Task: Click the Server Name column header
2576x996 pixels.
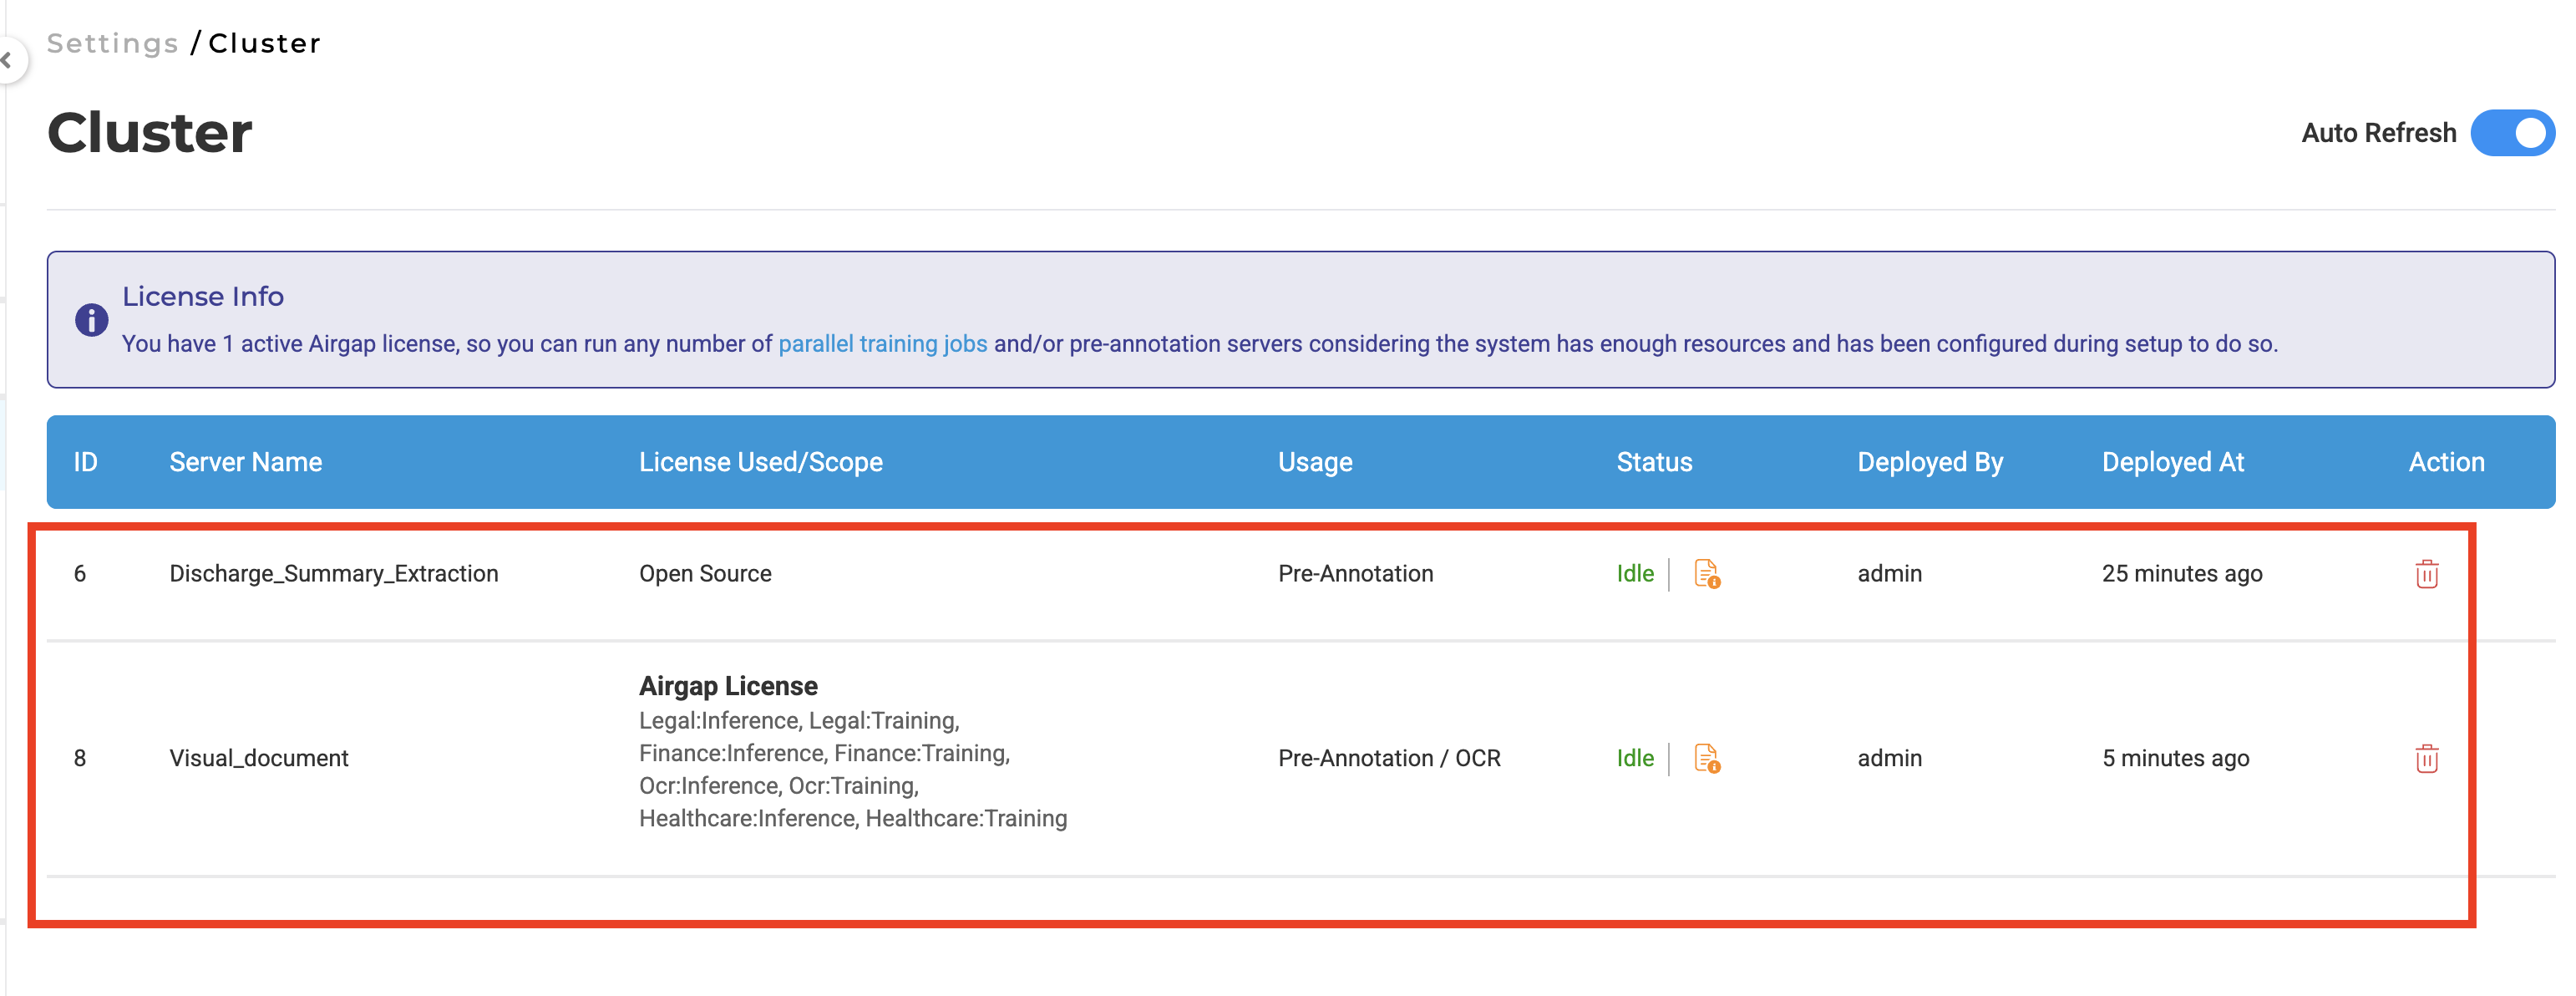Action: [x=245, y=461]
